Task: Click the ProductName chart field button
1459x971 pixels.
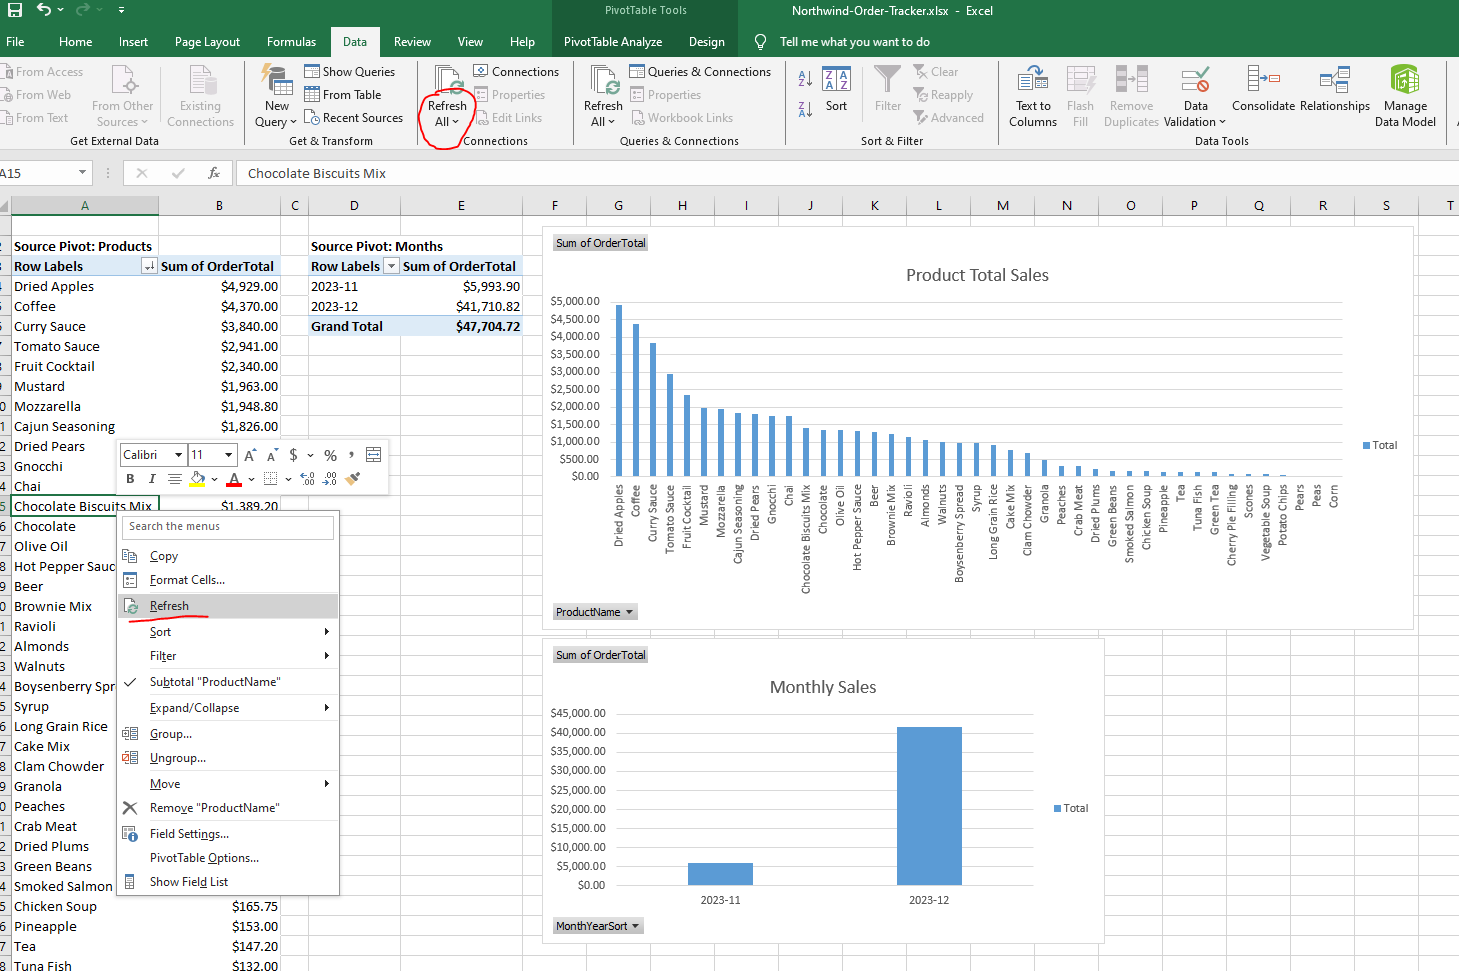Action: coord(595,612)
